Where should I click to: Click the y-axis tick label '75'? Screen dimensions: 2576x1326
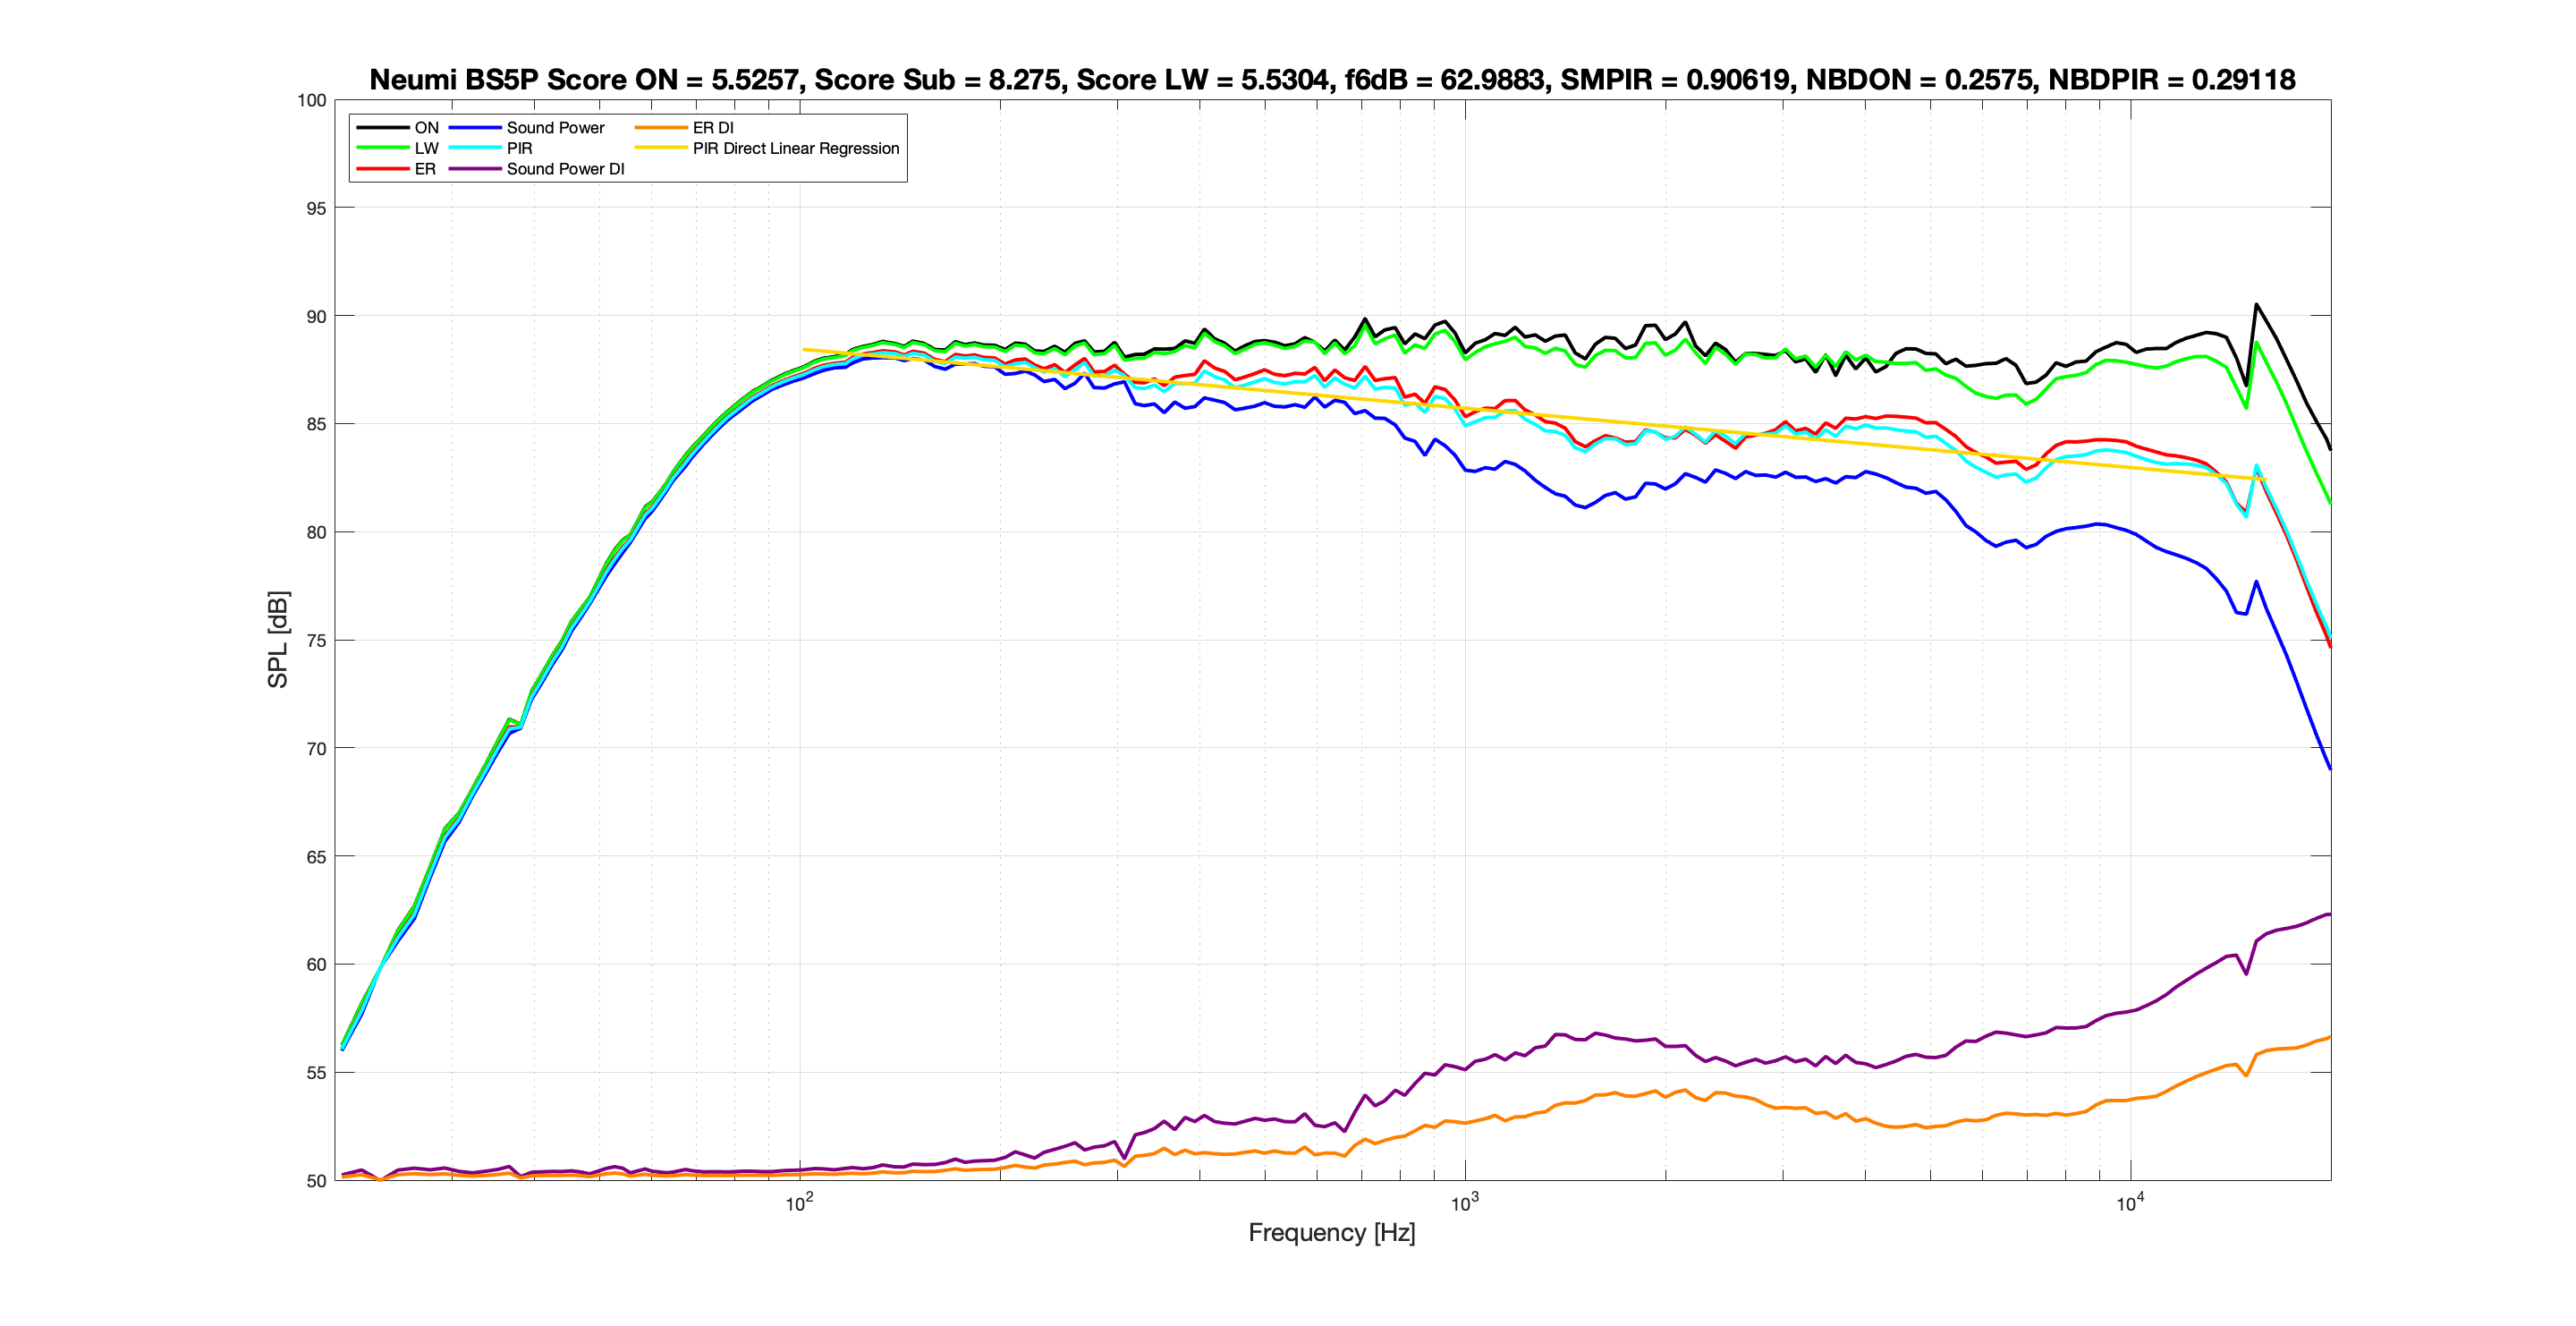coord(316,640)
